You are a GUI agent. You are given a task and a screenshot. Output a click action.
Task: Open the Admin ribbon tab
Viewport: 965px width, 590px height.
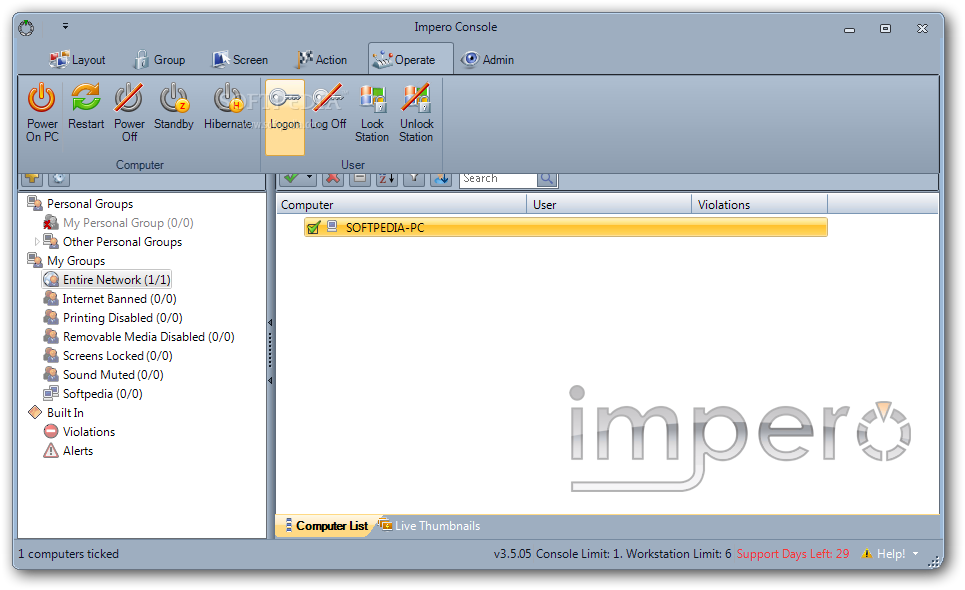(487, 60)
